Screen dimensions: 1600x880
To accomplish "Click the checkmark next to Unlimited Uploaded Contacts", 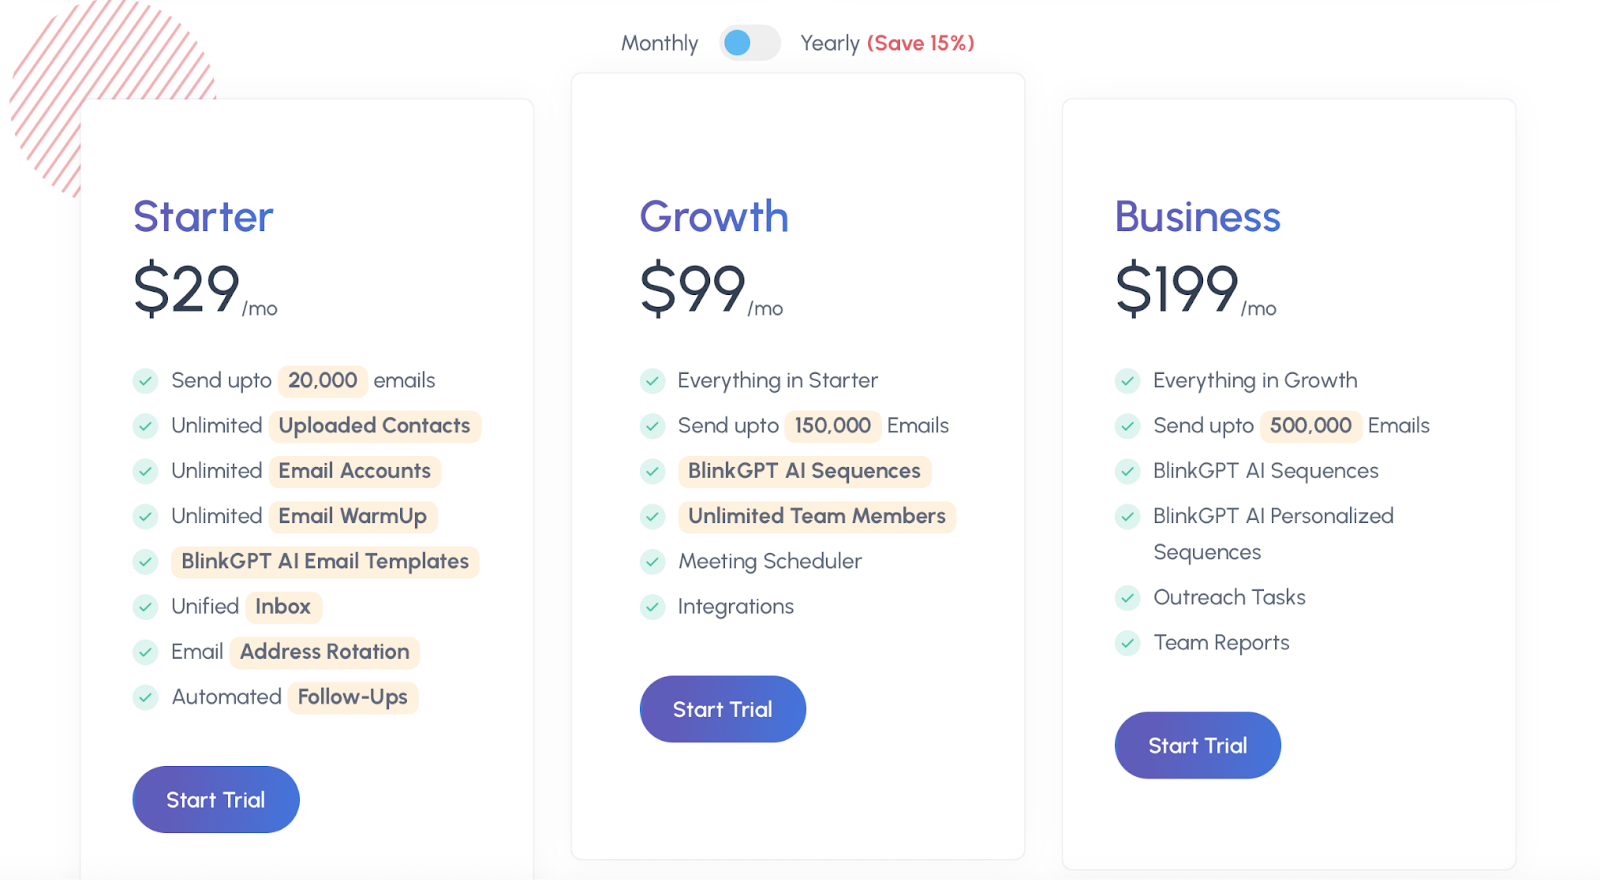I will coord(145,426).
